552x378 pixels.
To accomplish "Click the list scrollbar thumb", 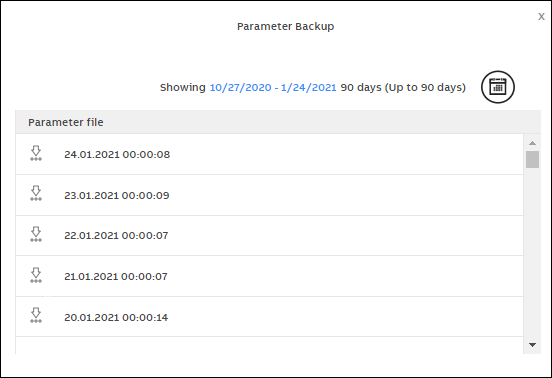I will (532, 159).
